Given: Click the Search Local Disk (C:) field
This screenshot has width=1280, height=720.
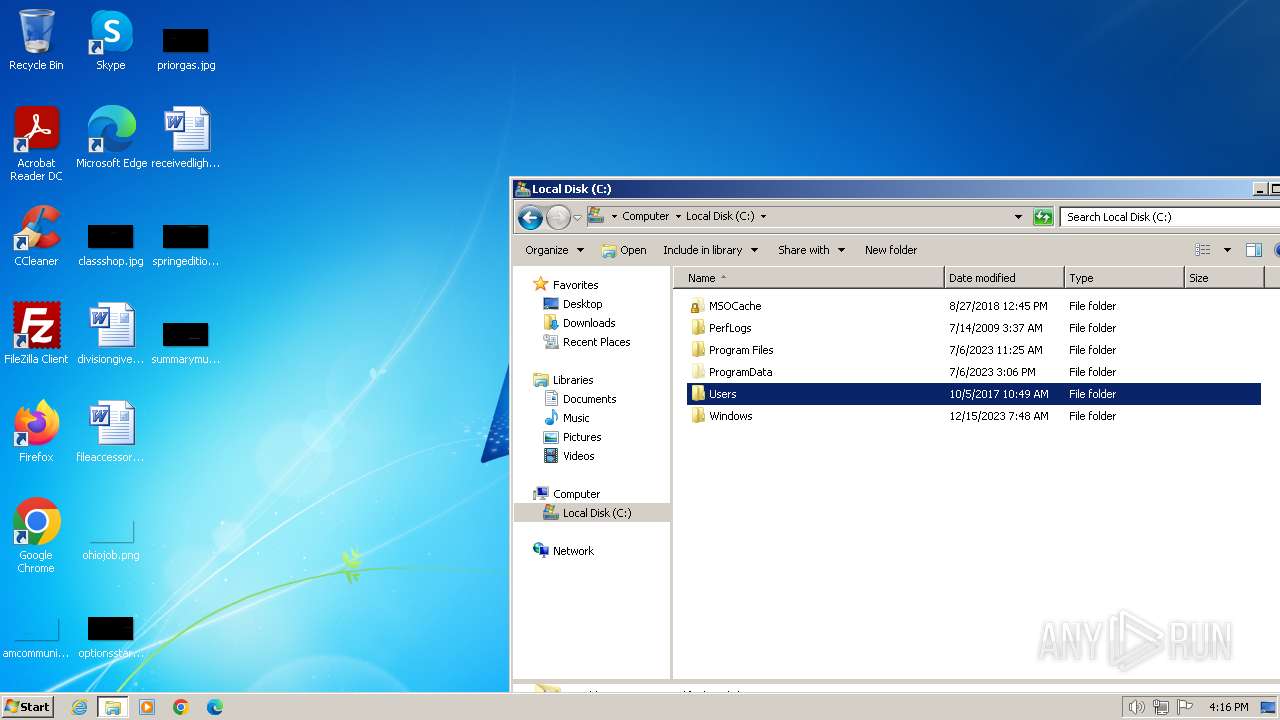Looking at the screenshot, I should tap(1168, 216).
